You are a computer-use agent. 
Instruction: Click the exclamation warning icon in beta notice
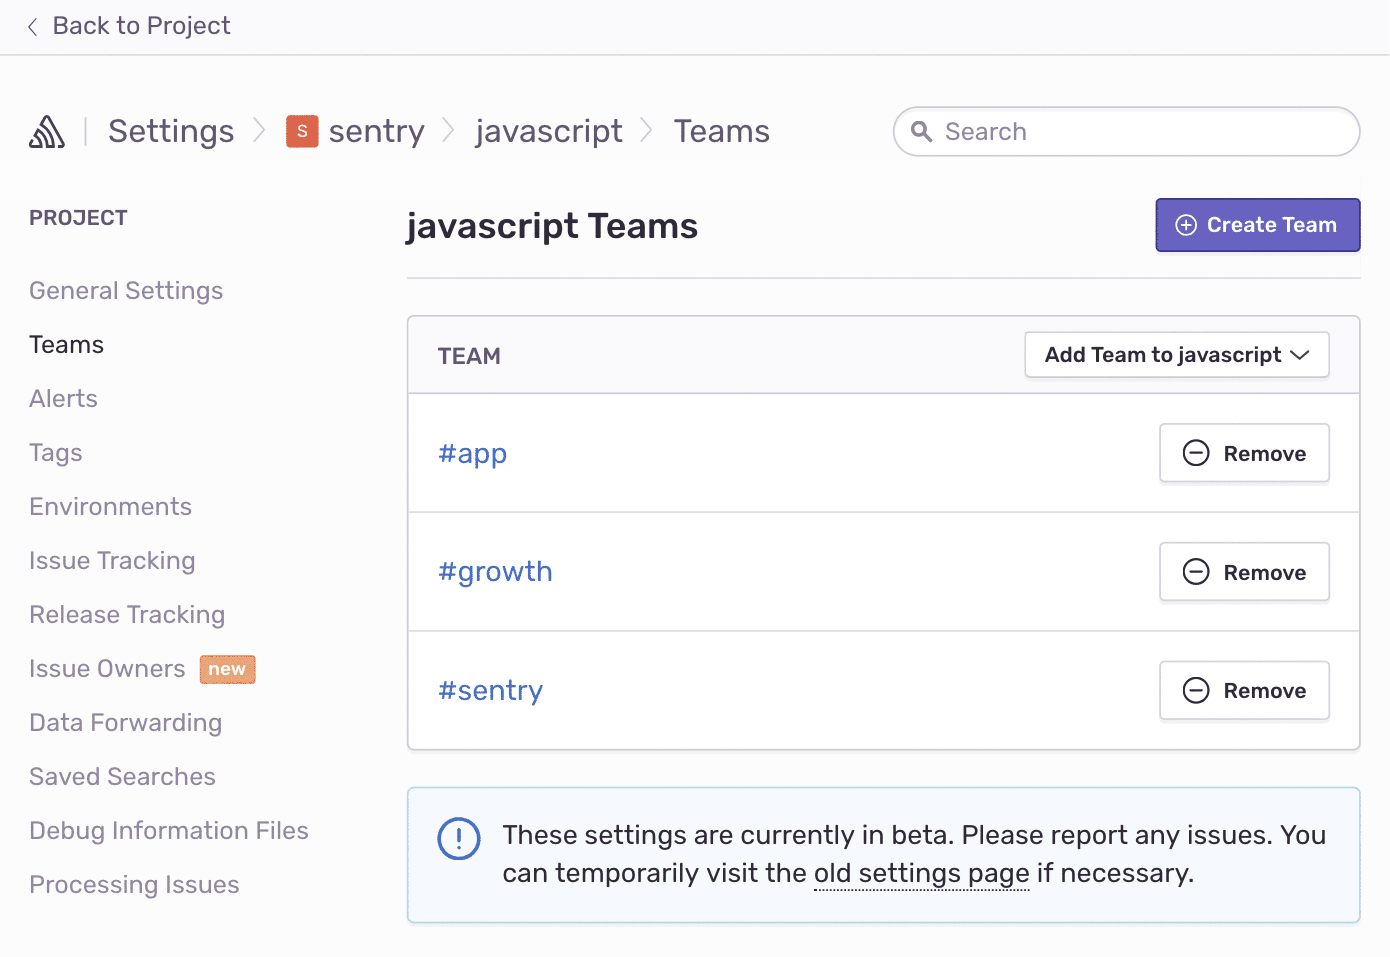pos(459,839)
